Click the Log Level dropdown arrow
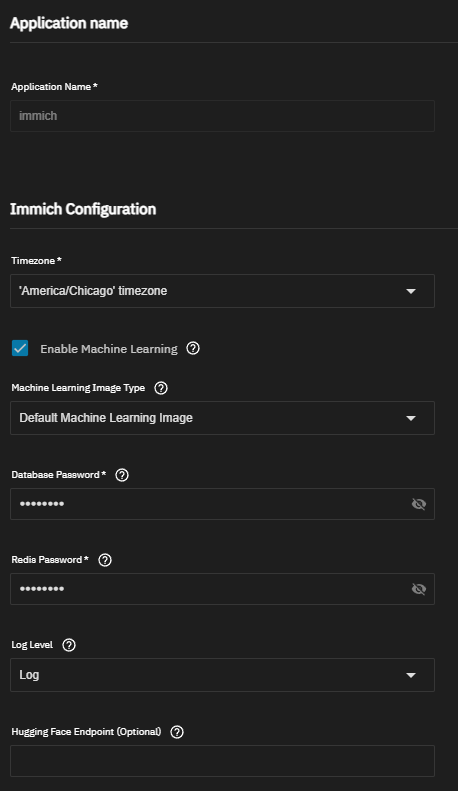Viewport: 458px width, 791px height. coord(411,675)
